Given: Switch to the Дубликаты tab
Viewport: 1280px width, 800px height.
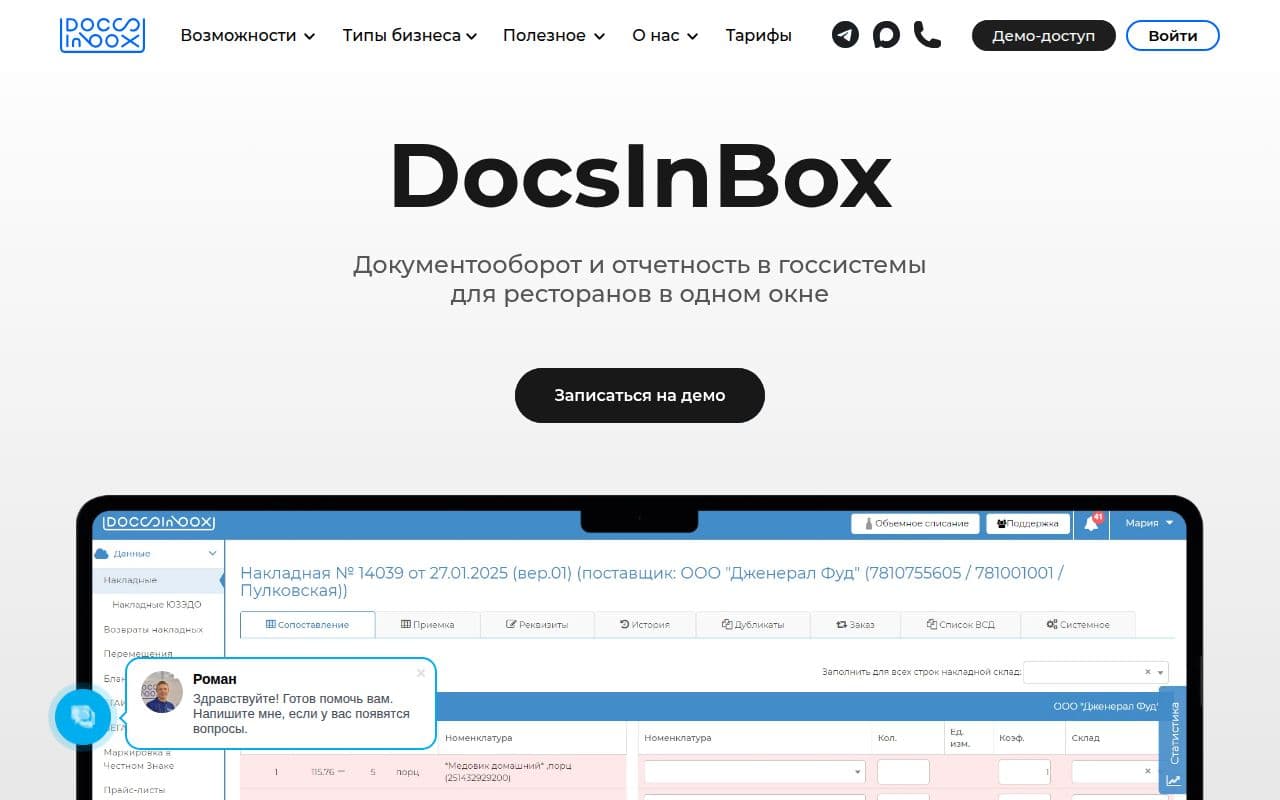Looking at the screenshot, I should [x=753, y=624].
